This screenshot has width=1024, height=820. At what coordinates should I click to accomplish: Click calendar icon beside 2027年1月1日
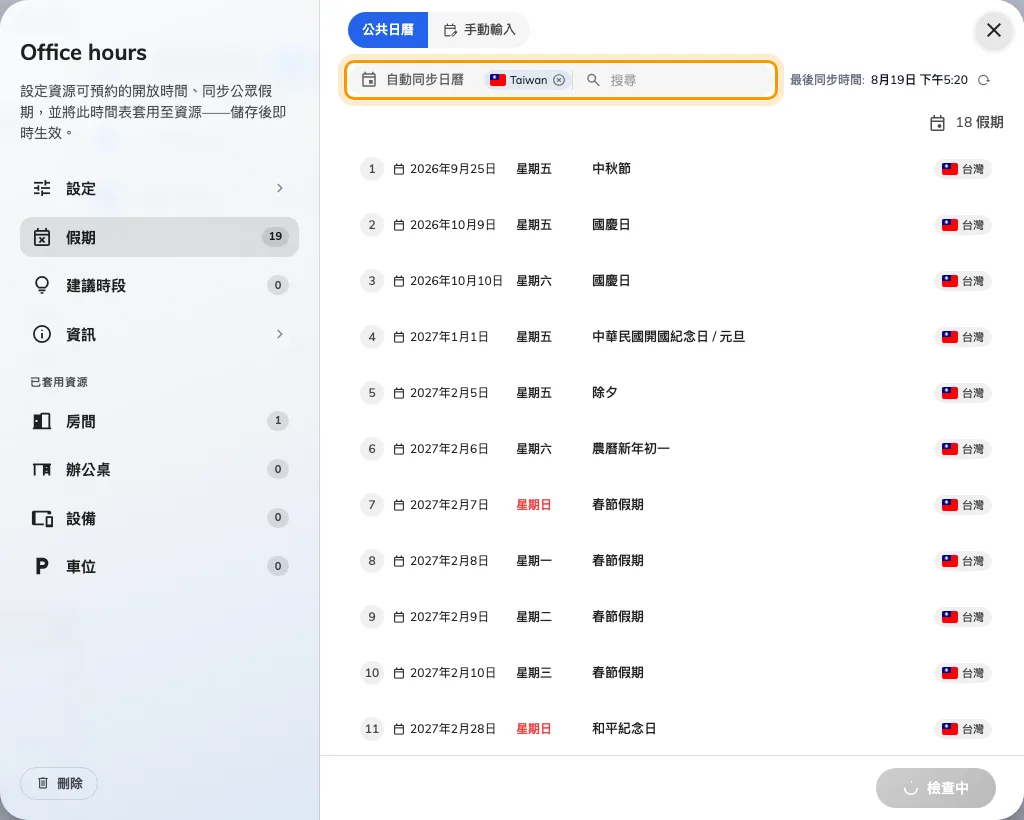398,337
